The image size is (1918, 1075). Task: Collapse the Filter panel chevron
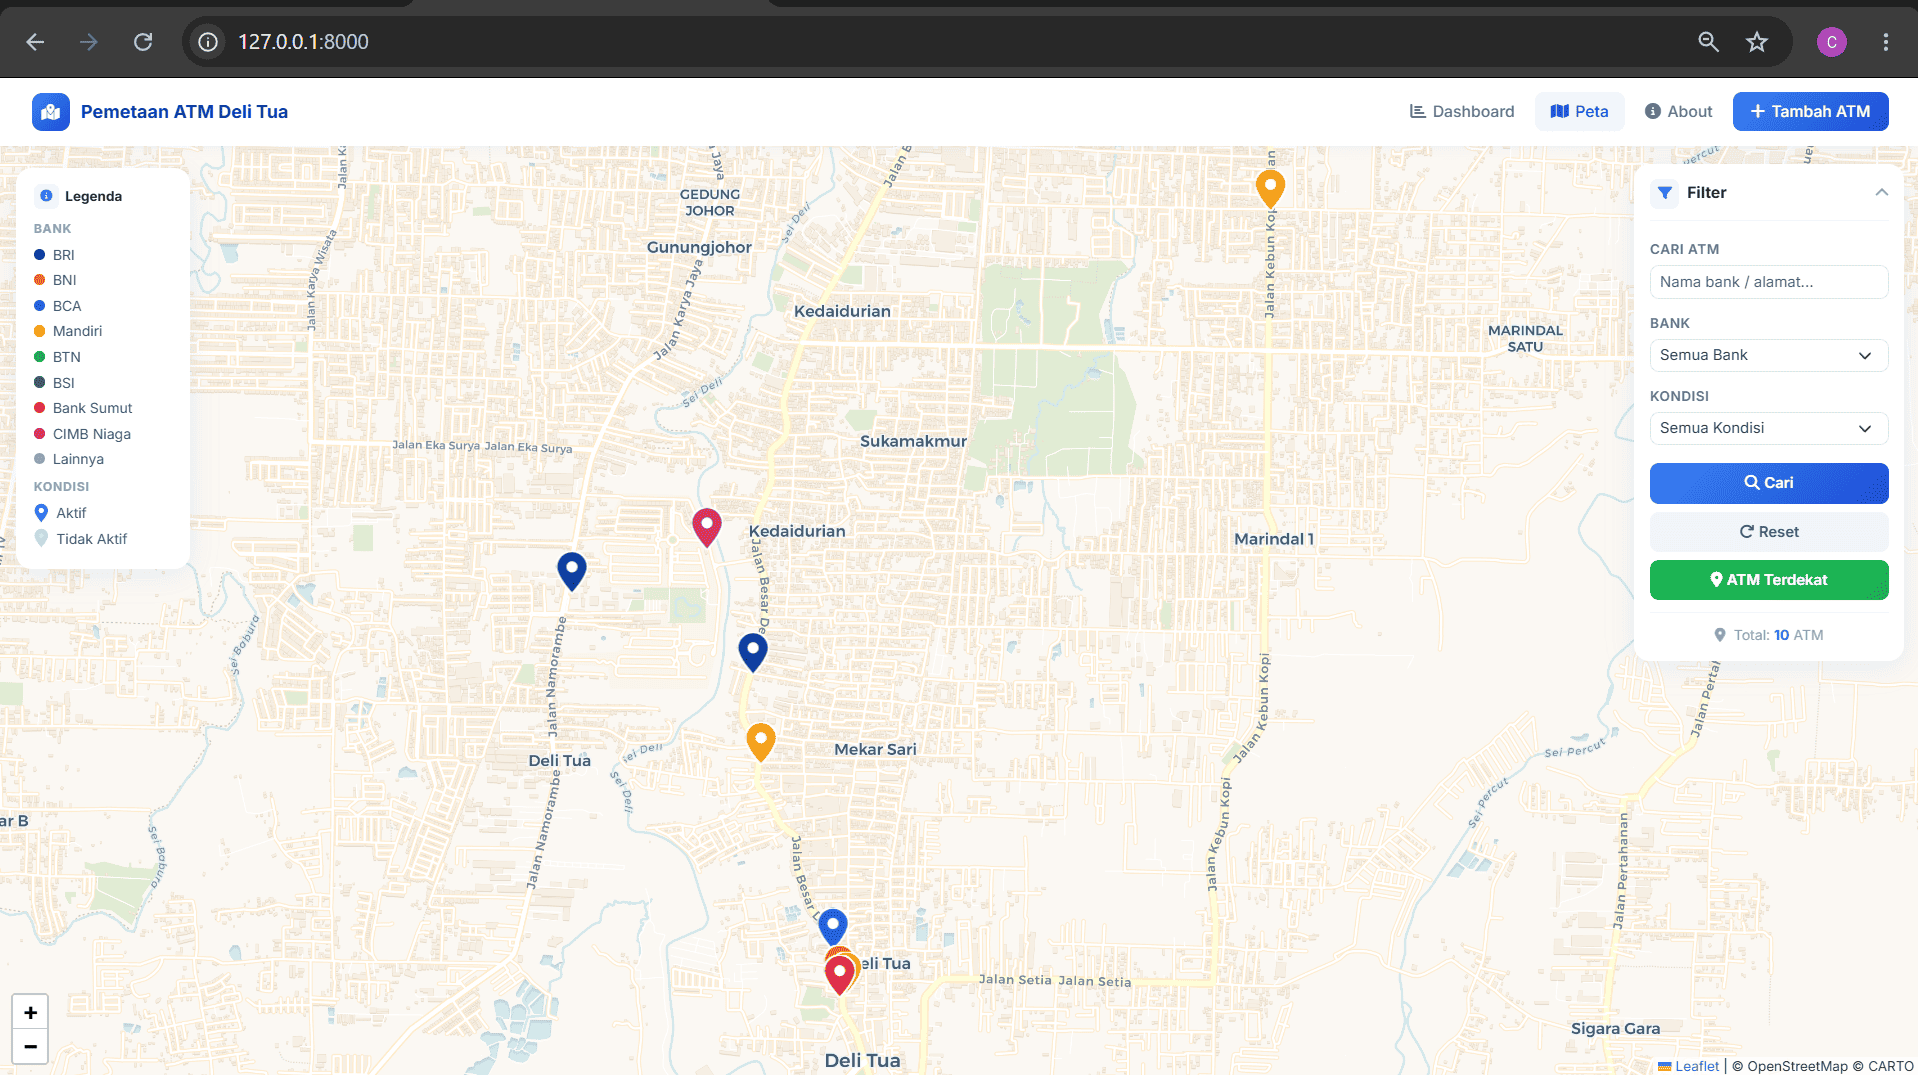pos(1882,192)
